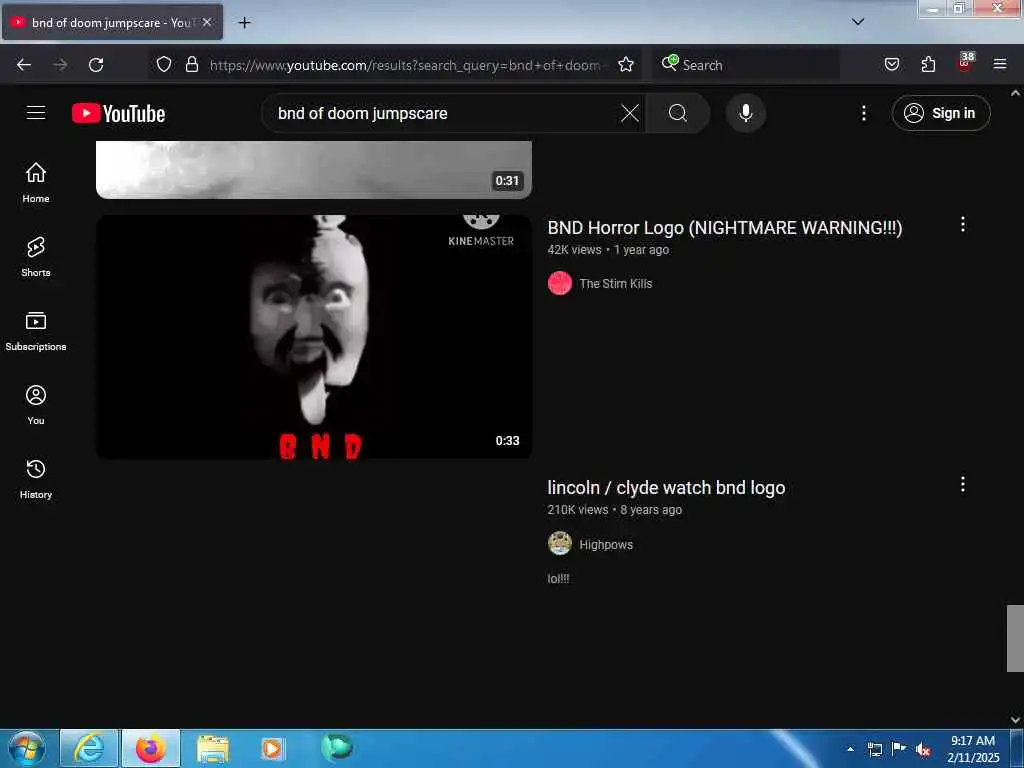Open a new tab with plus button

tap(244, 23)
